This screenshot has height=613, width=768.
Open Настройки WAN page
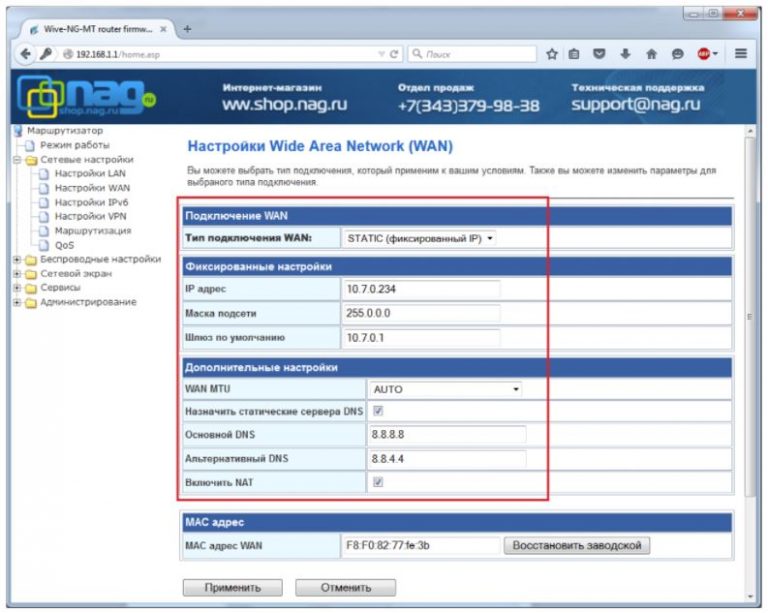tap(92, 188)
